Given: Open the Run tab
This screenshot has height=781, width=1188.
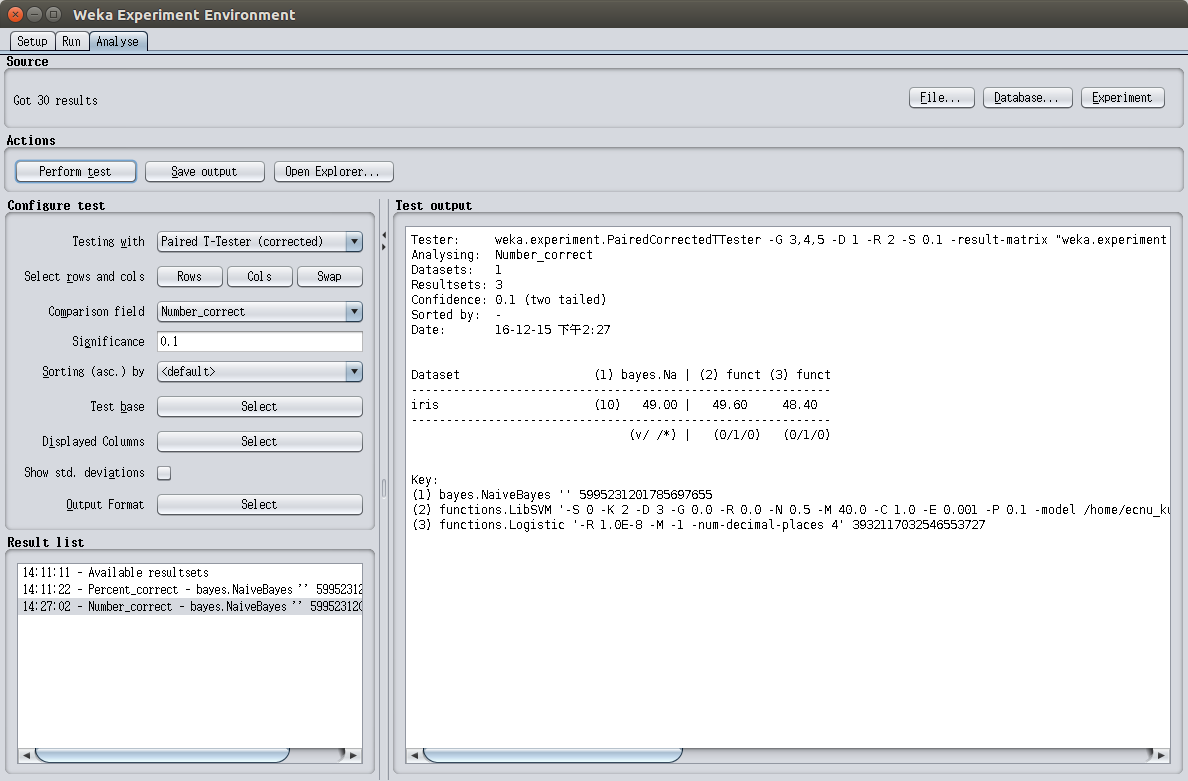Looking at the screenshot, I should pyautogui.click(x=71, y=41).
